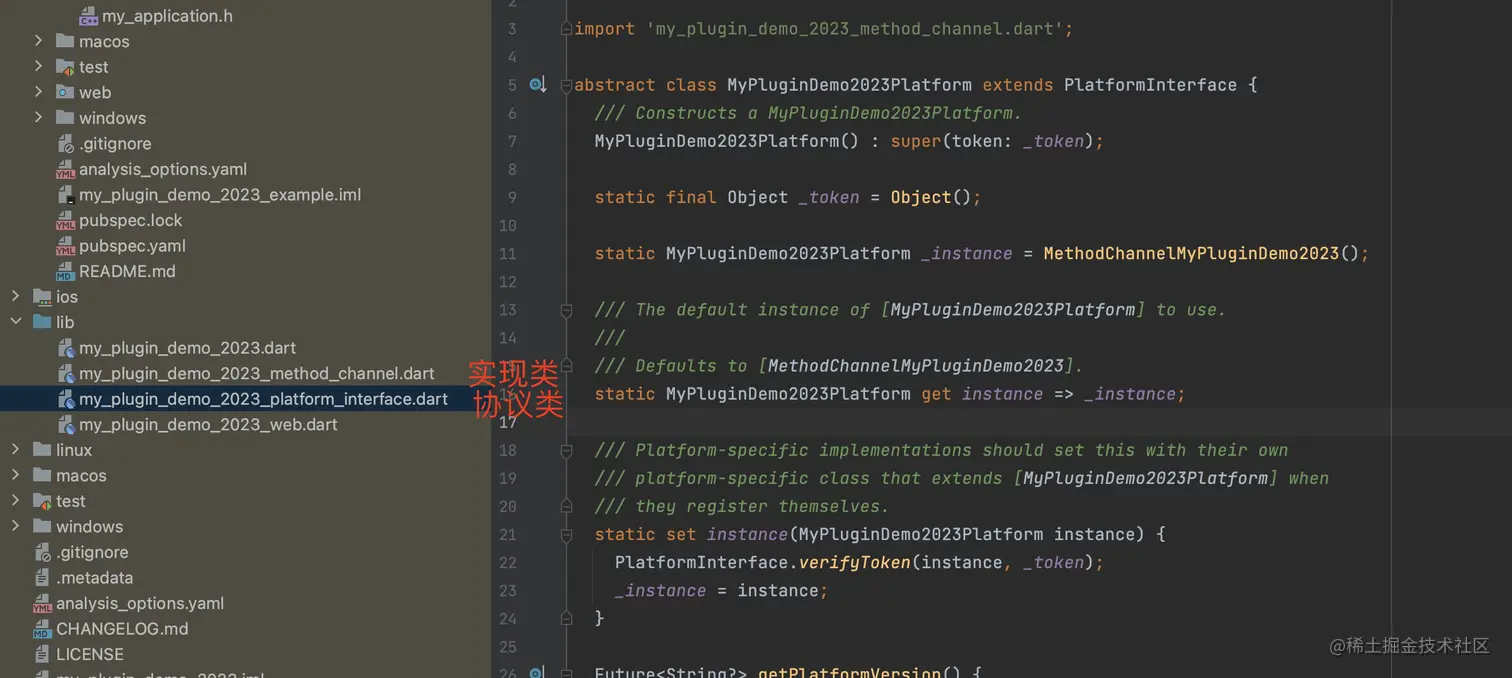The width and height of the screenshot is (1512, 678).
Task: Open the .metadata file
Action: [x=94, y=577]
